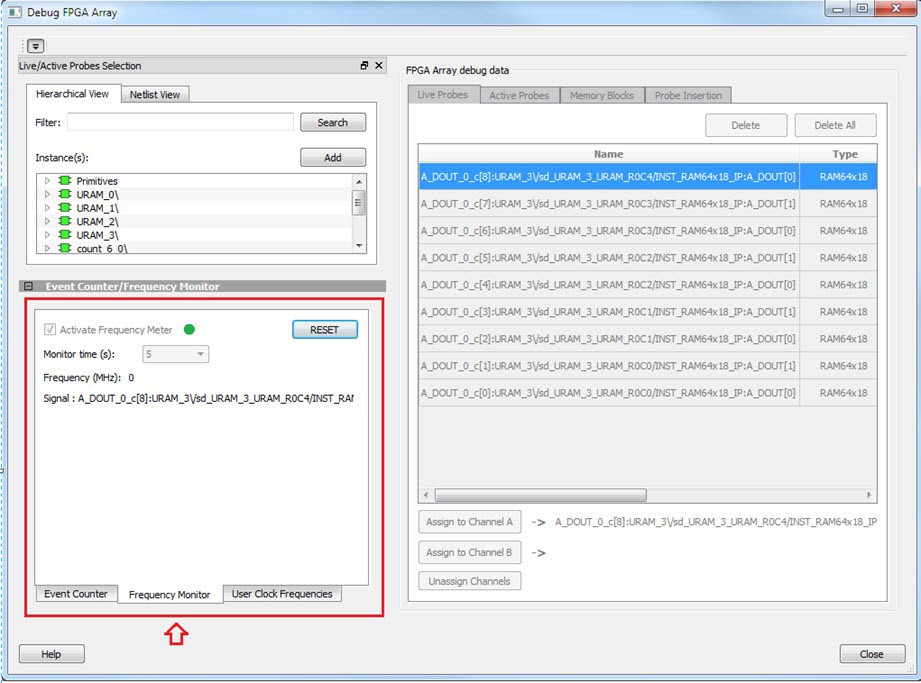Expand the URAM_2 tree node
The height and width of the screenshot is (683, 921).
(x=46, y=221)
